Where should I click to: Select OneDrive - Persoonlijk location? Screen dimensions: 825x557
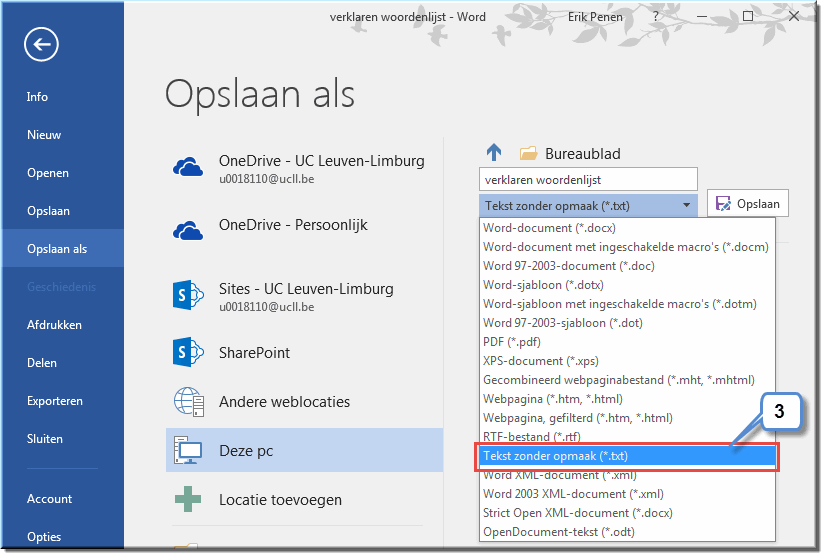click(x=305, y=230)
